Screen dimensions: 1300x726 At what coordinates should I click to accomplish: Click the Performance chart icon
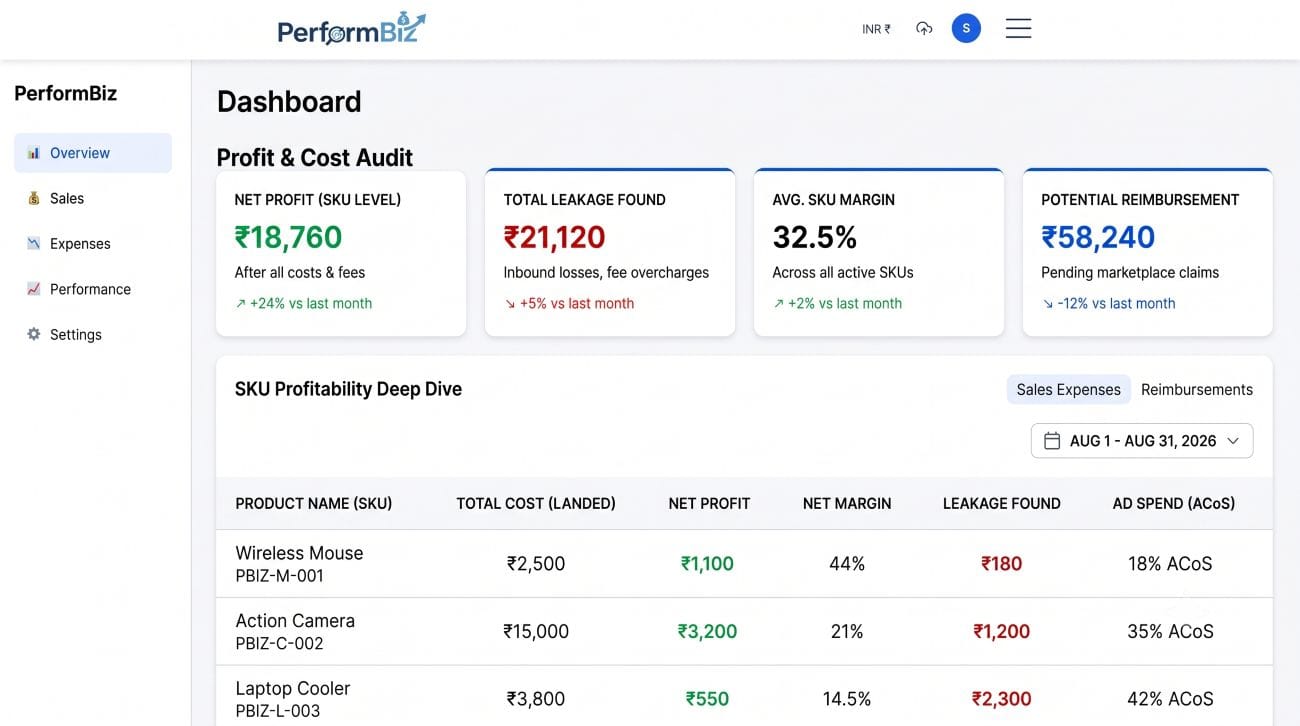[x=34, y=289]
